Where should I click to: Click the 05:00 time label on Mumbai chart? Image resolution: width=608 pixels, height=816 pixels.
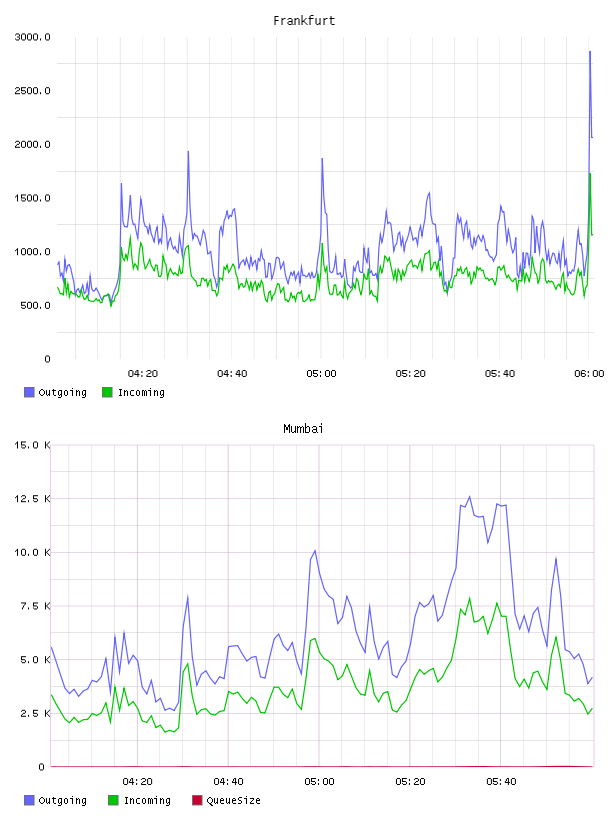tap(319, 782)
